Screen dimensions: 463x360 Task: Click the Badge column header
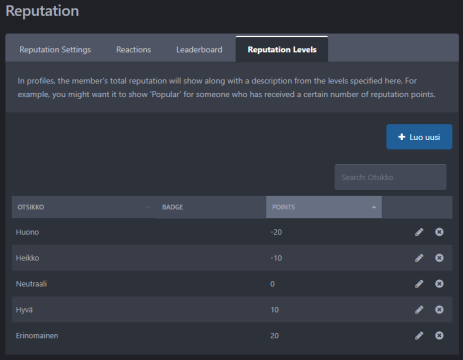[211, 207]
